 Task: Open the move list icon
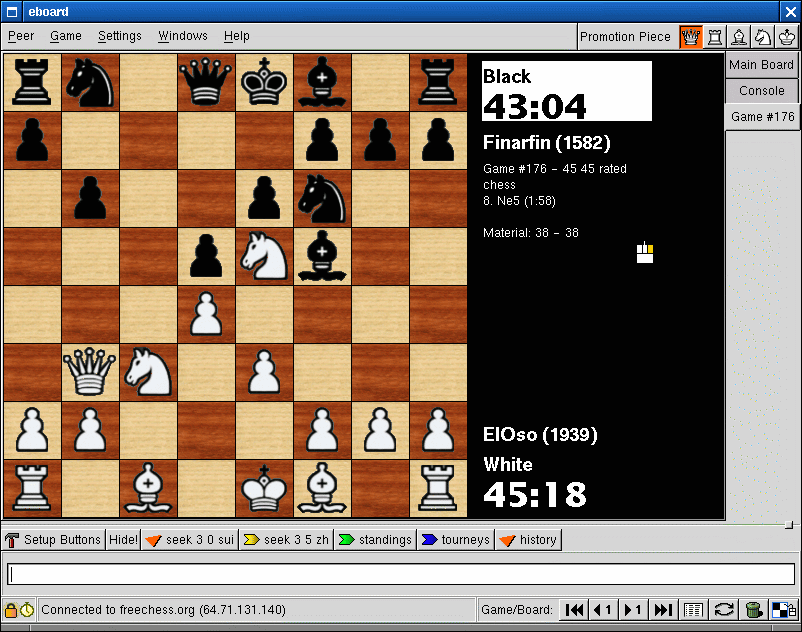click(693, 610)
